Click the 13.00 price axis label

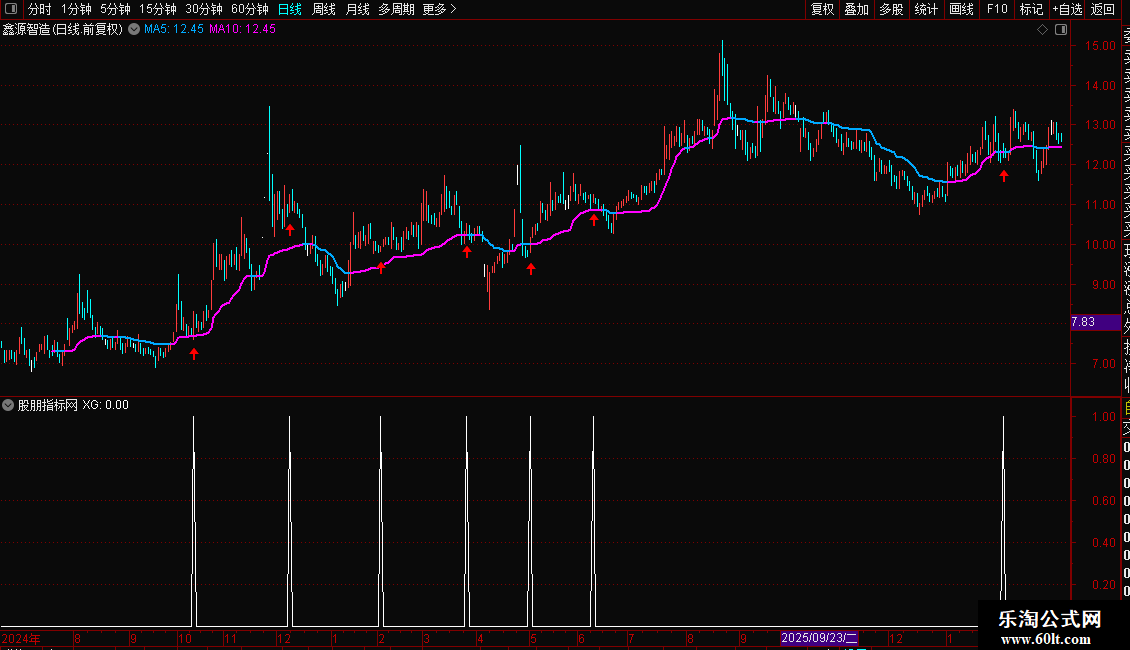(1100, 125)
